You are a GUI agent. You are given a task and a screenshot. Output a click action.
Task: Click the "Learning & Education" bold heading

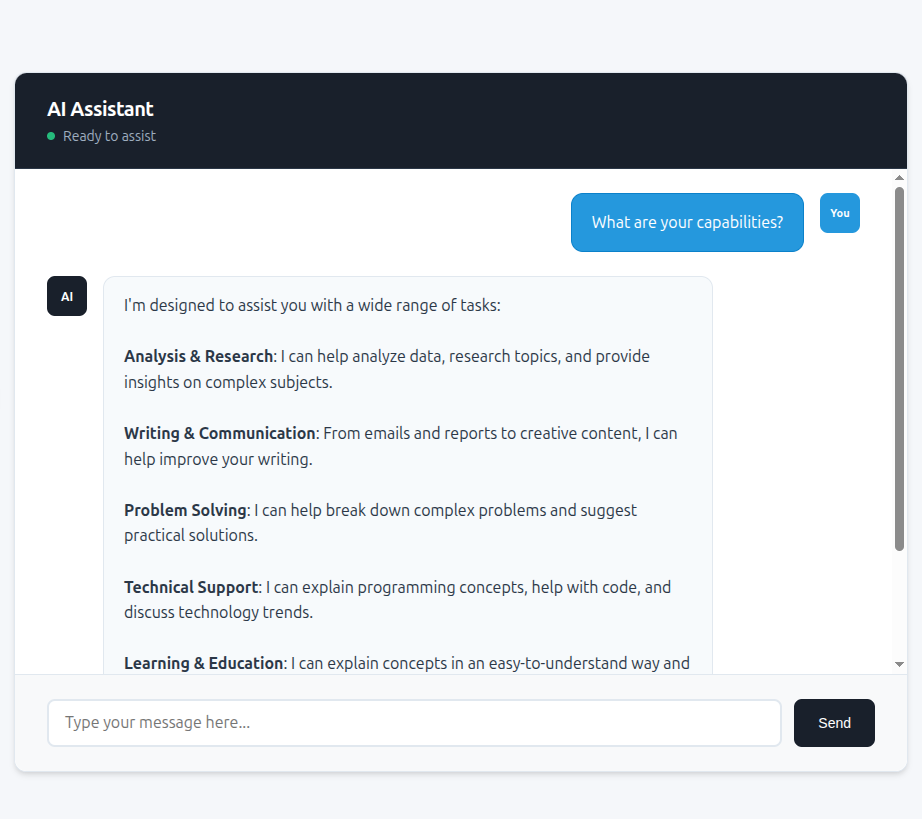coord(203,663)
